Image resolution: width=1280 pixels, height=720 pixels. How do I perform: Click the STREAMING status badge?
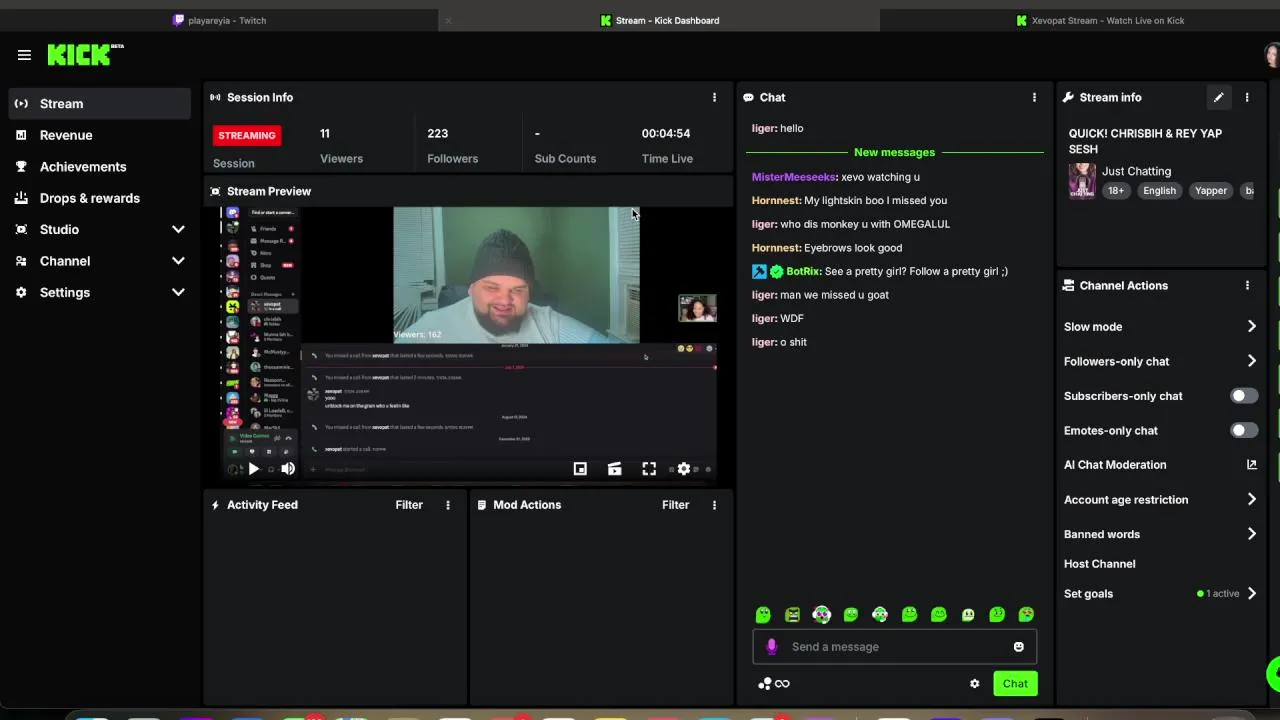click(247, 135)
